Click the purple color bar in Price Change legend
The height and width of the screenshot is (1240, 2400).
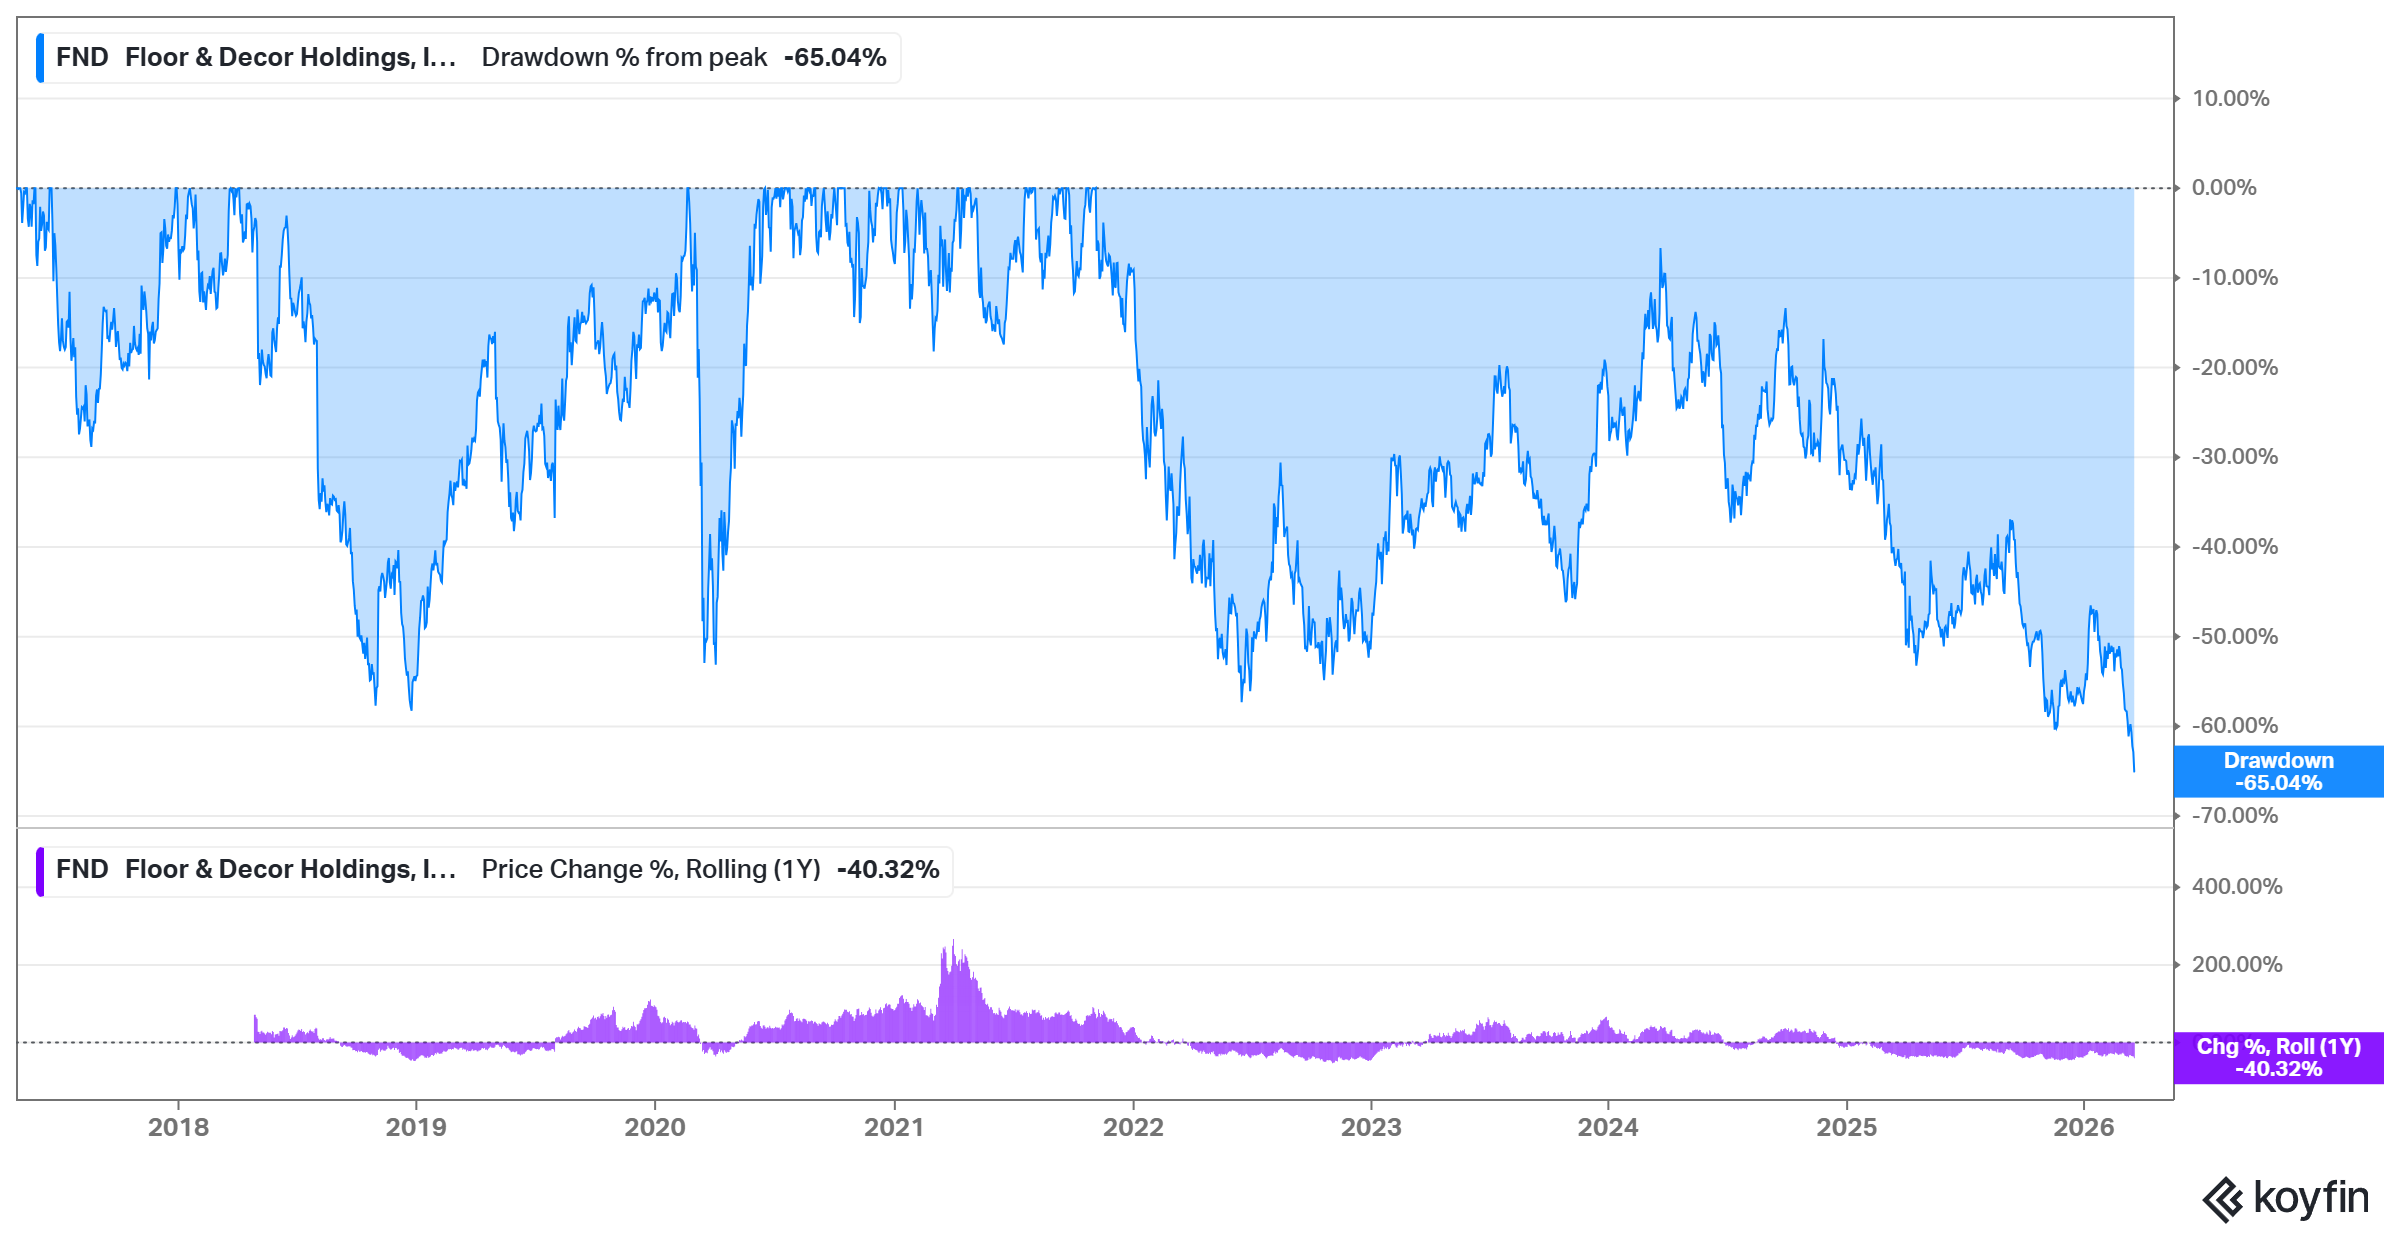pos(40,871)
